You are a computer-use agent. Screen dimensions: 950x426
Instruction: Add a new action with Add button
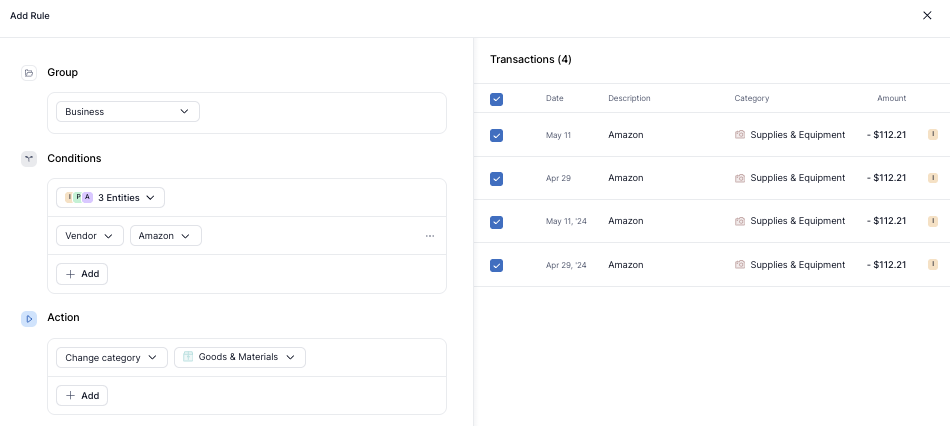click(x=82, y=396)
